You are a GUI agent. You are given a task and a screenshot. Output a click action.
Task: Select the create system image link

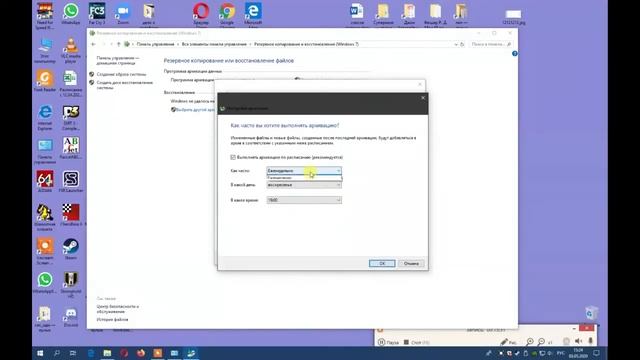point(121,74)
